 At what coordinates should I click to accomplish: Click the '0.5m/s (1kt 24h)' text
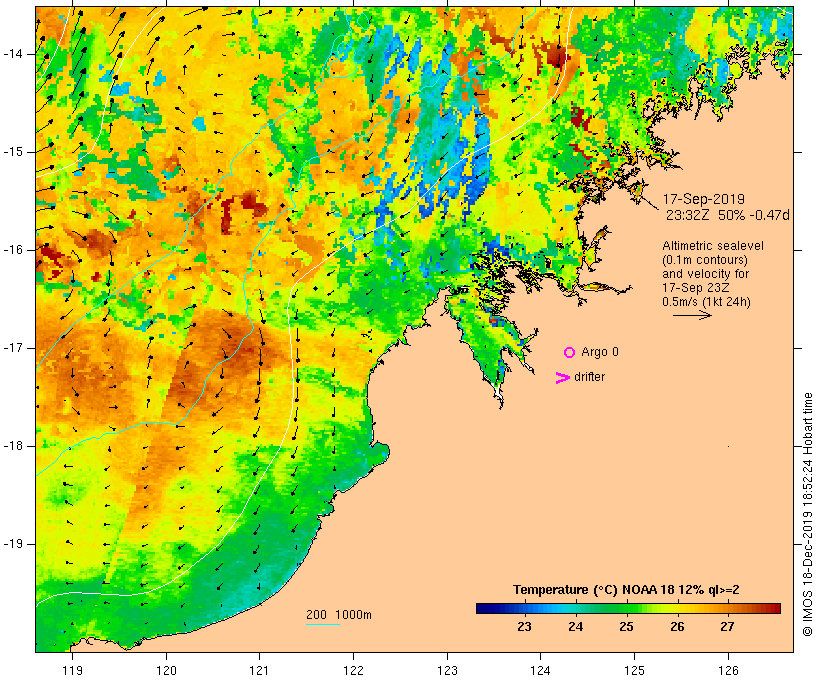pyautogui.click(x=706, y=302)
